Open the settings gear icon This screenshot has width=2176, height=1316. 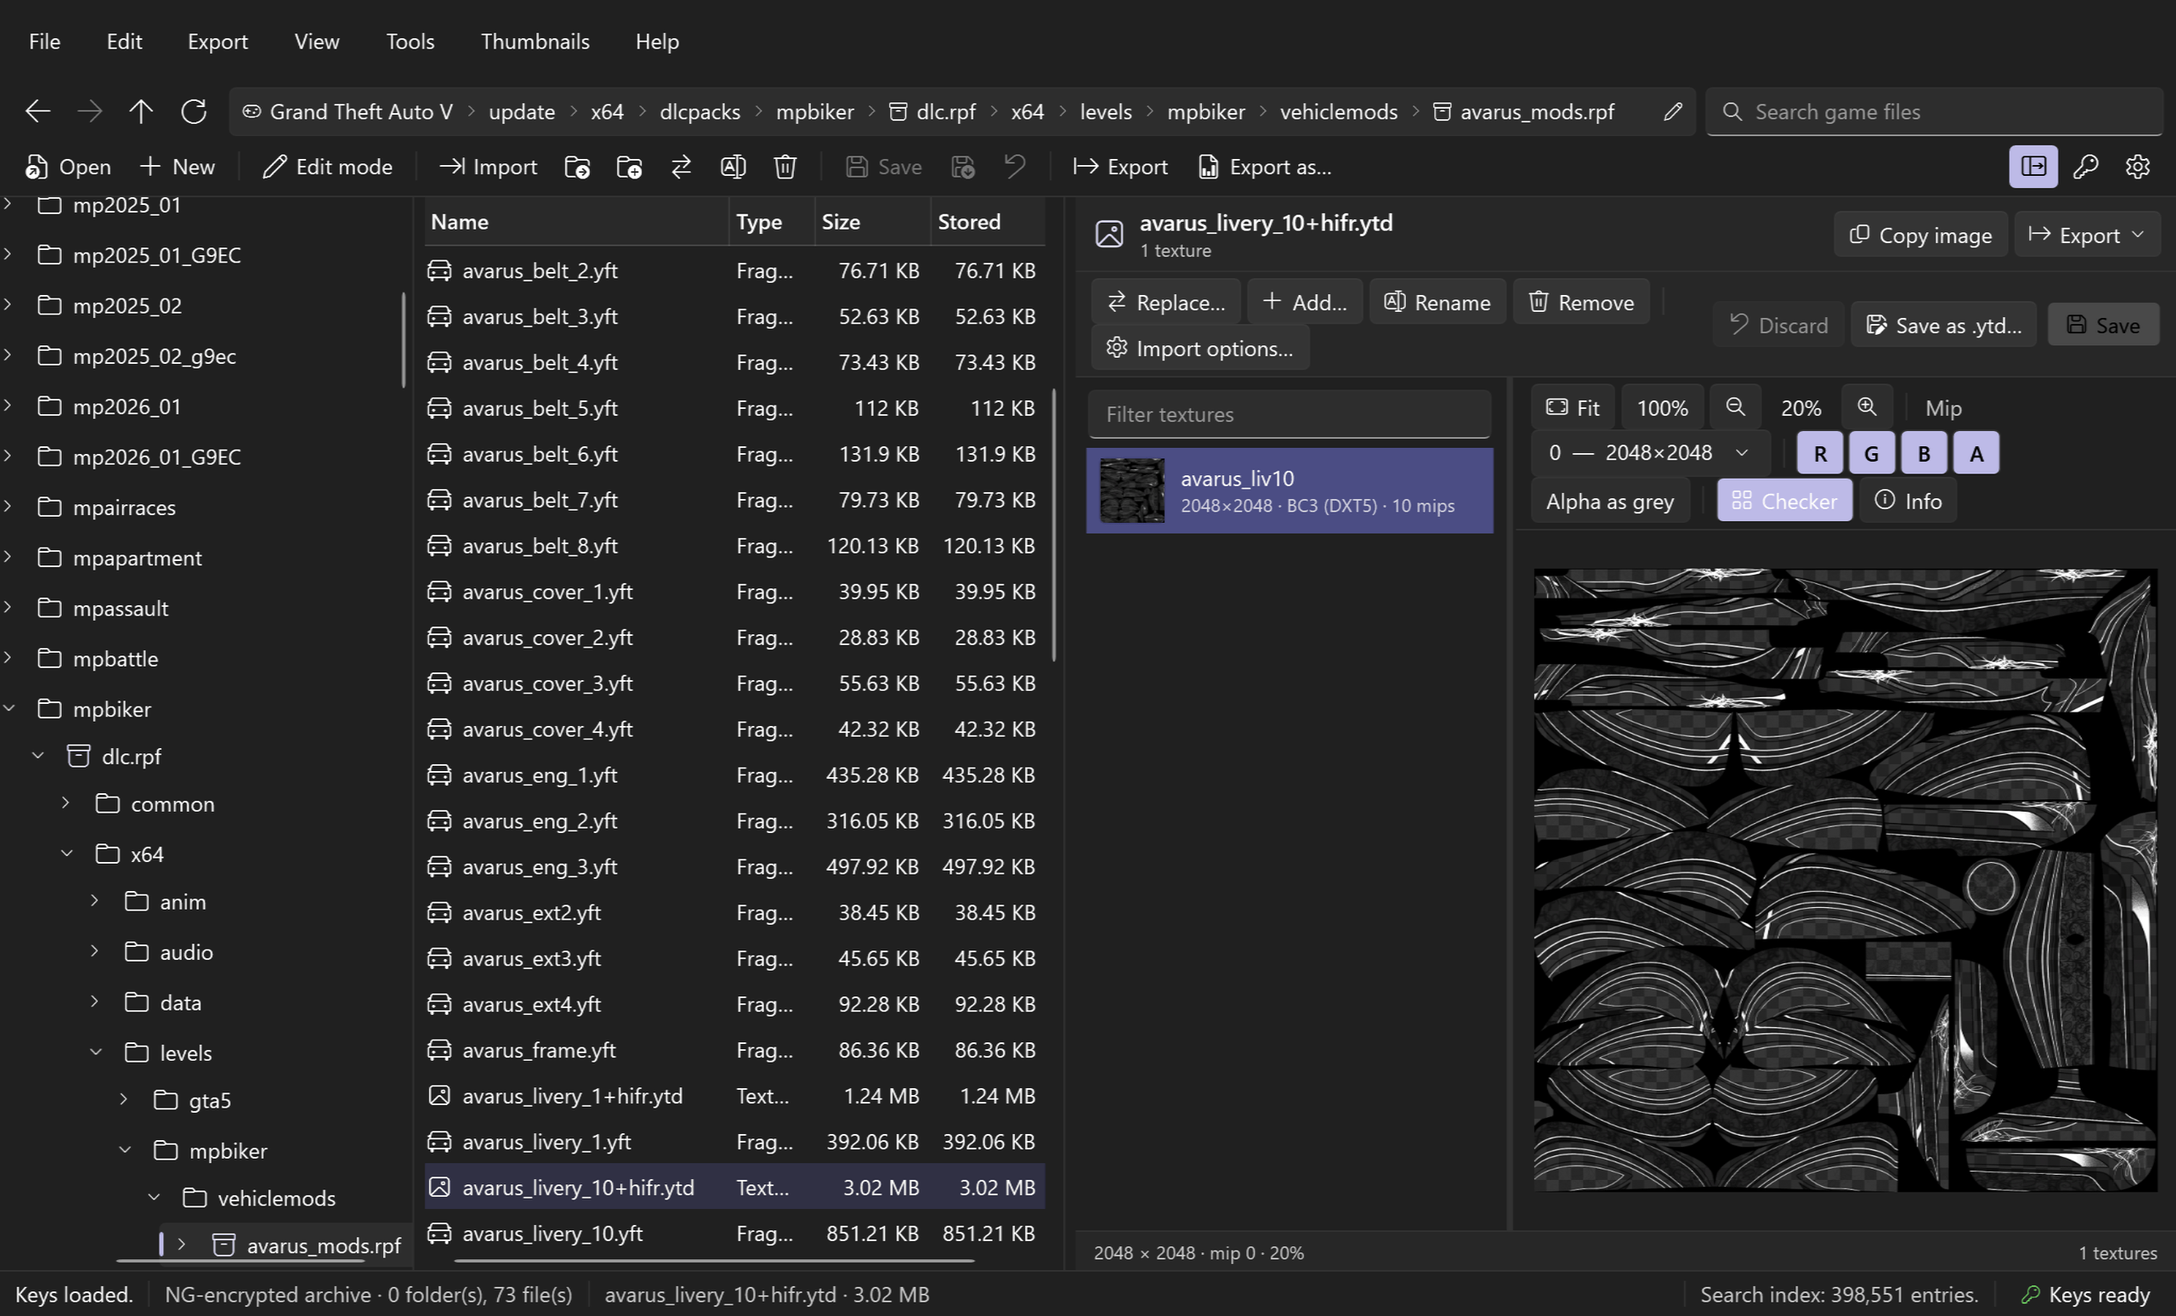2137,166
